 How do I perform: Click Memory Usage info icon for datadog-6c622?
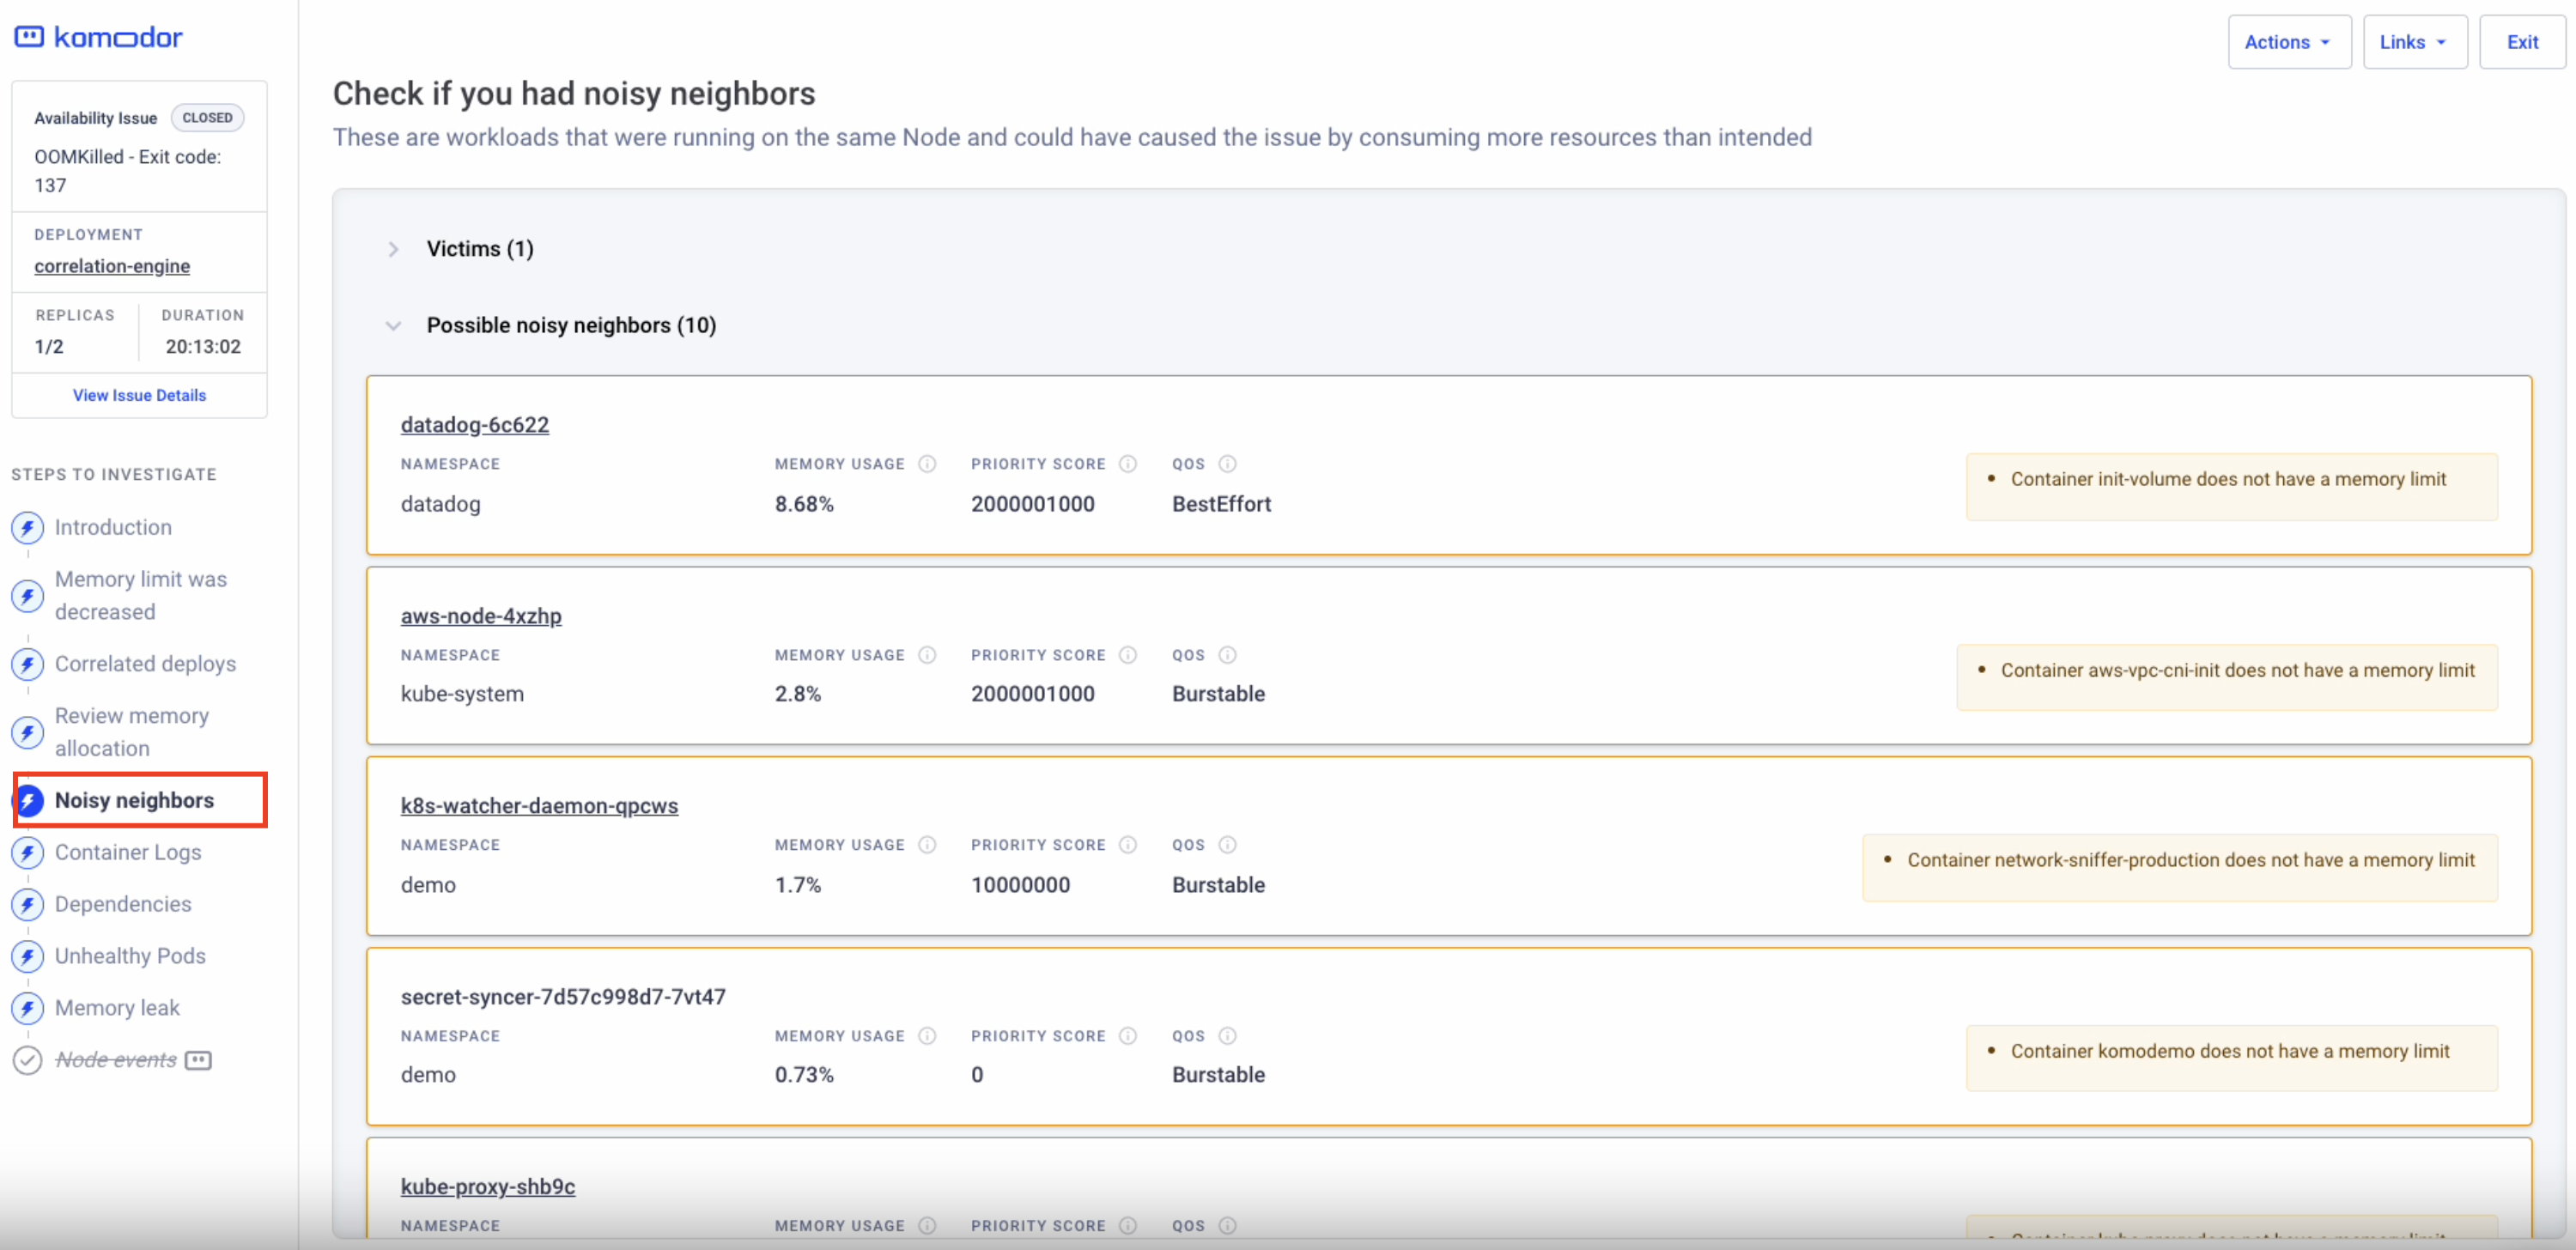coord(927,464)
